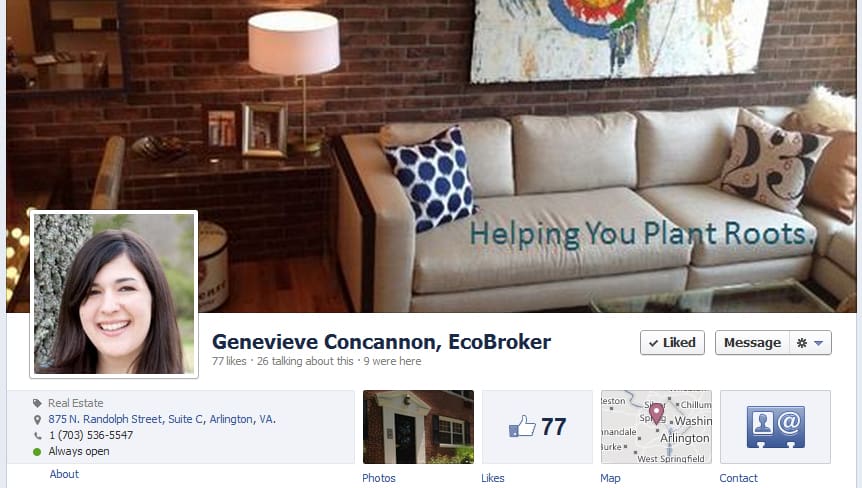Click the thumbs-up Likes icon

tap(522, 426)
